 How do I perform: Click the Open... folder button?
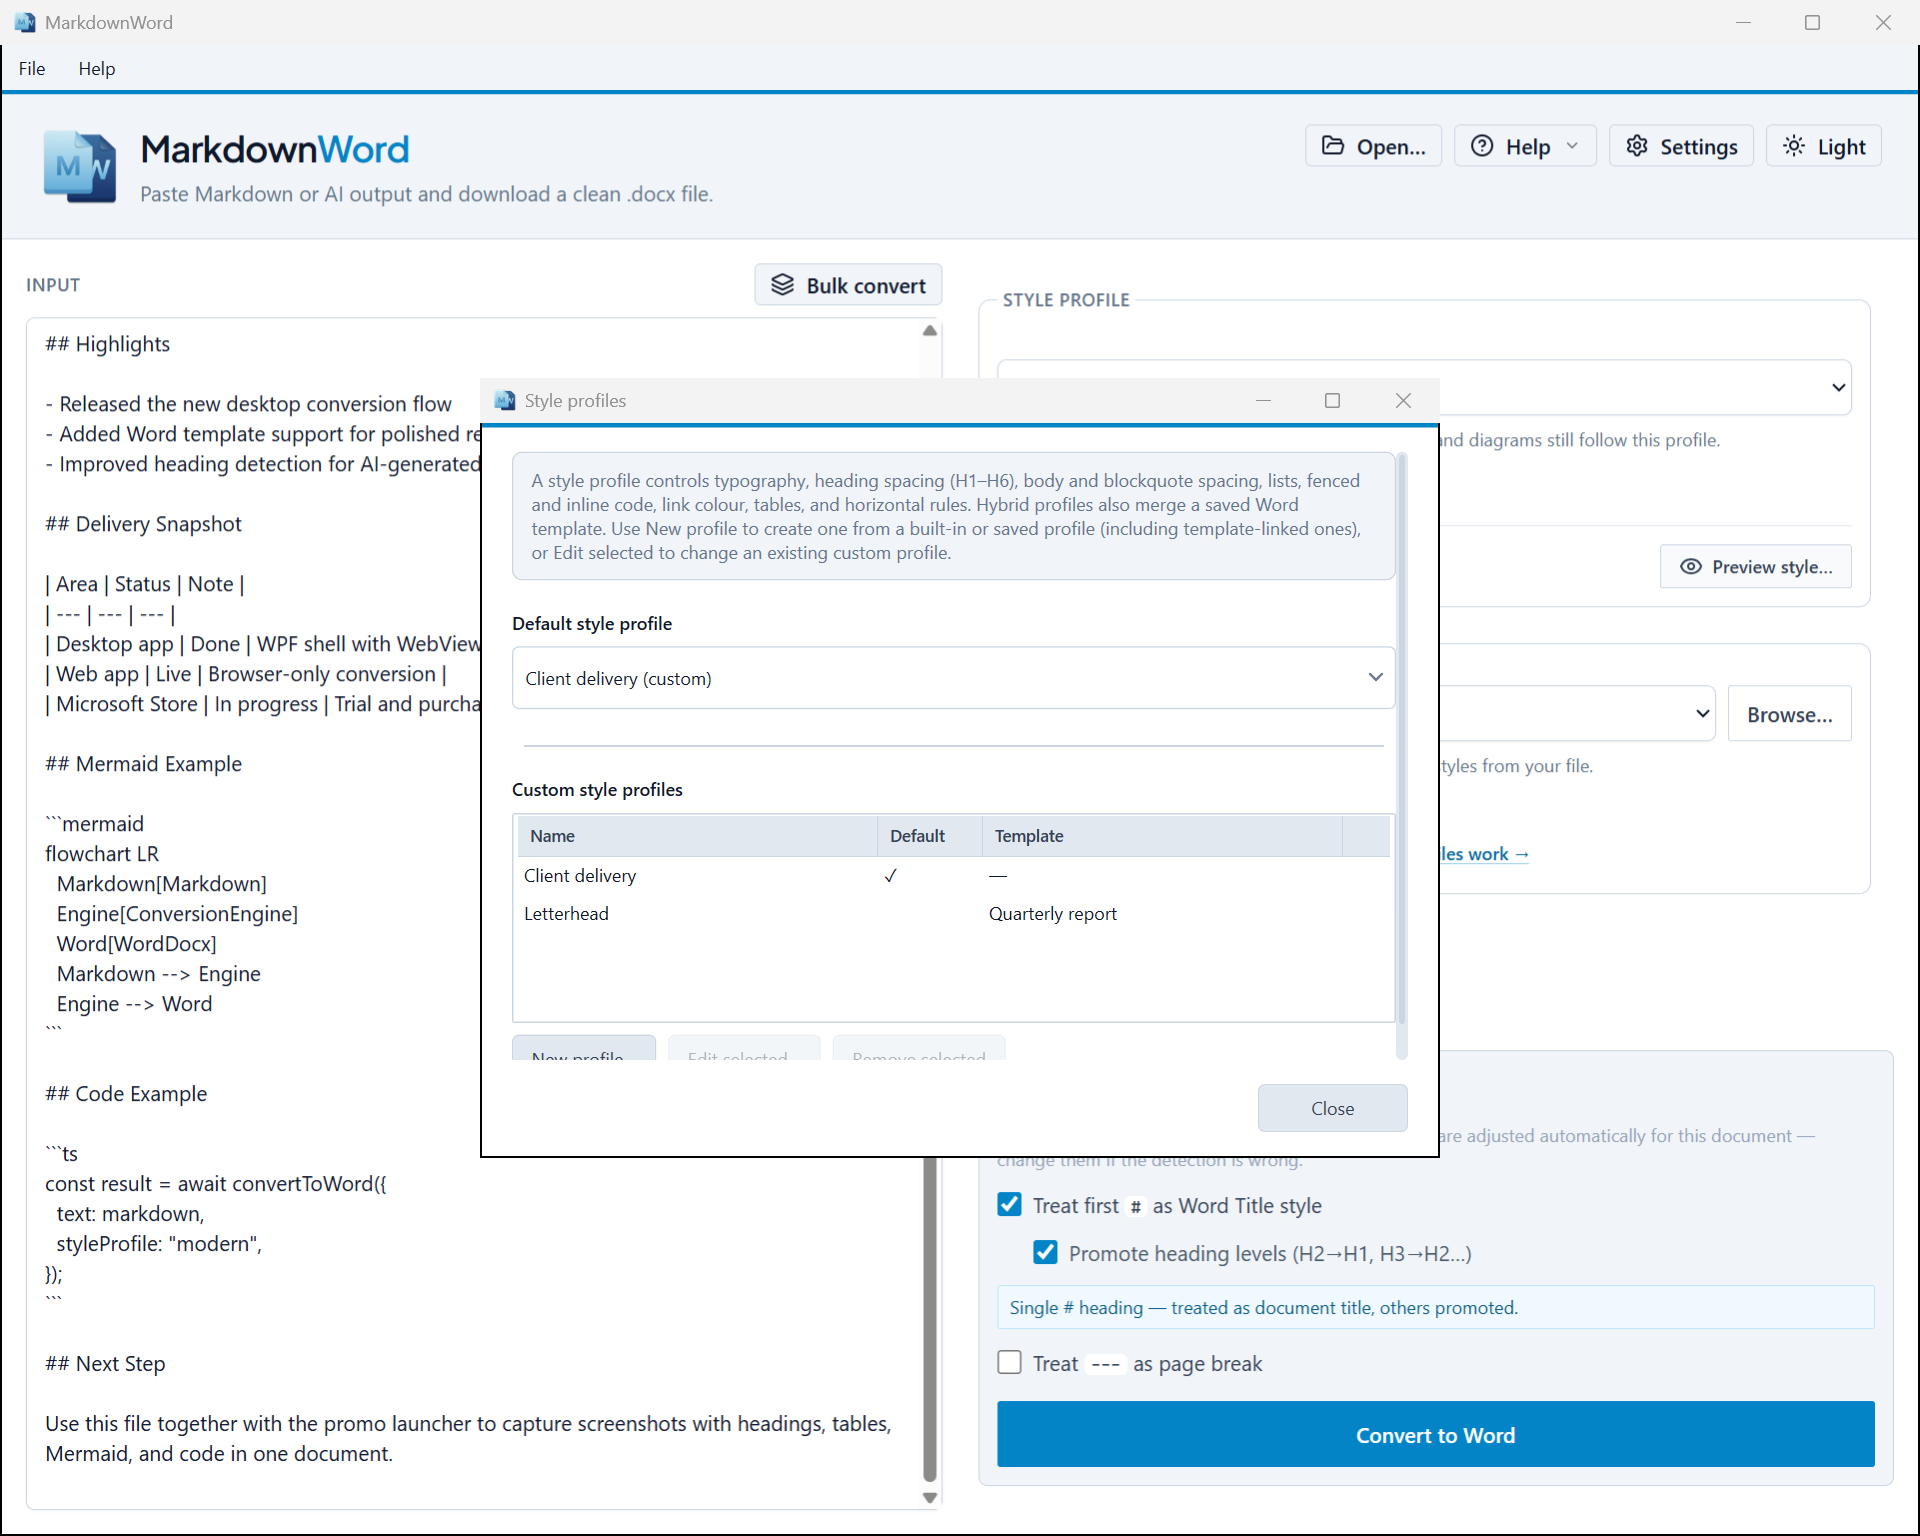[1373, 146]
